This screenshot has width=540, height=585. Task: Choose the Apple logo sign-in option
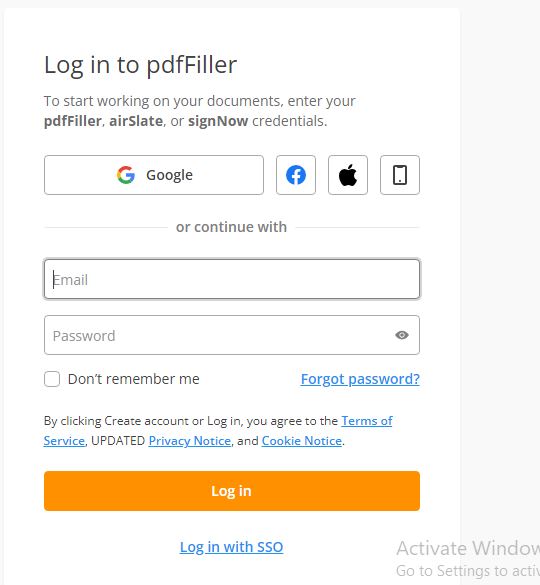[x=348, y=175]
